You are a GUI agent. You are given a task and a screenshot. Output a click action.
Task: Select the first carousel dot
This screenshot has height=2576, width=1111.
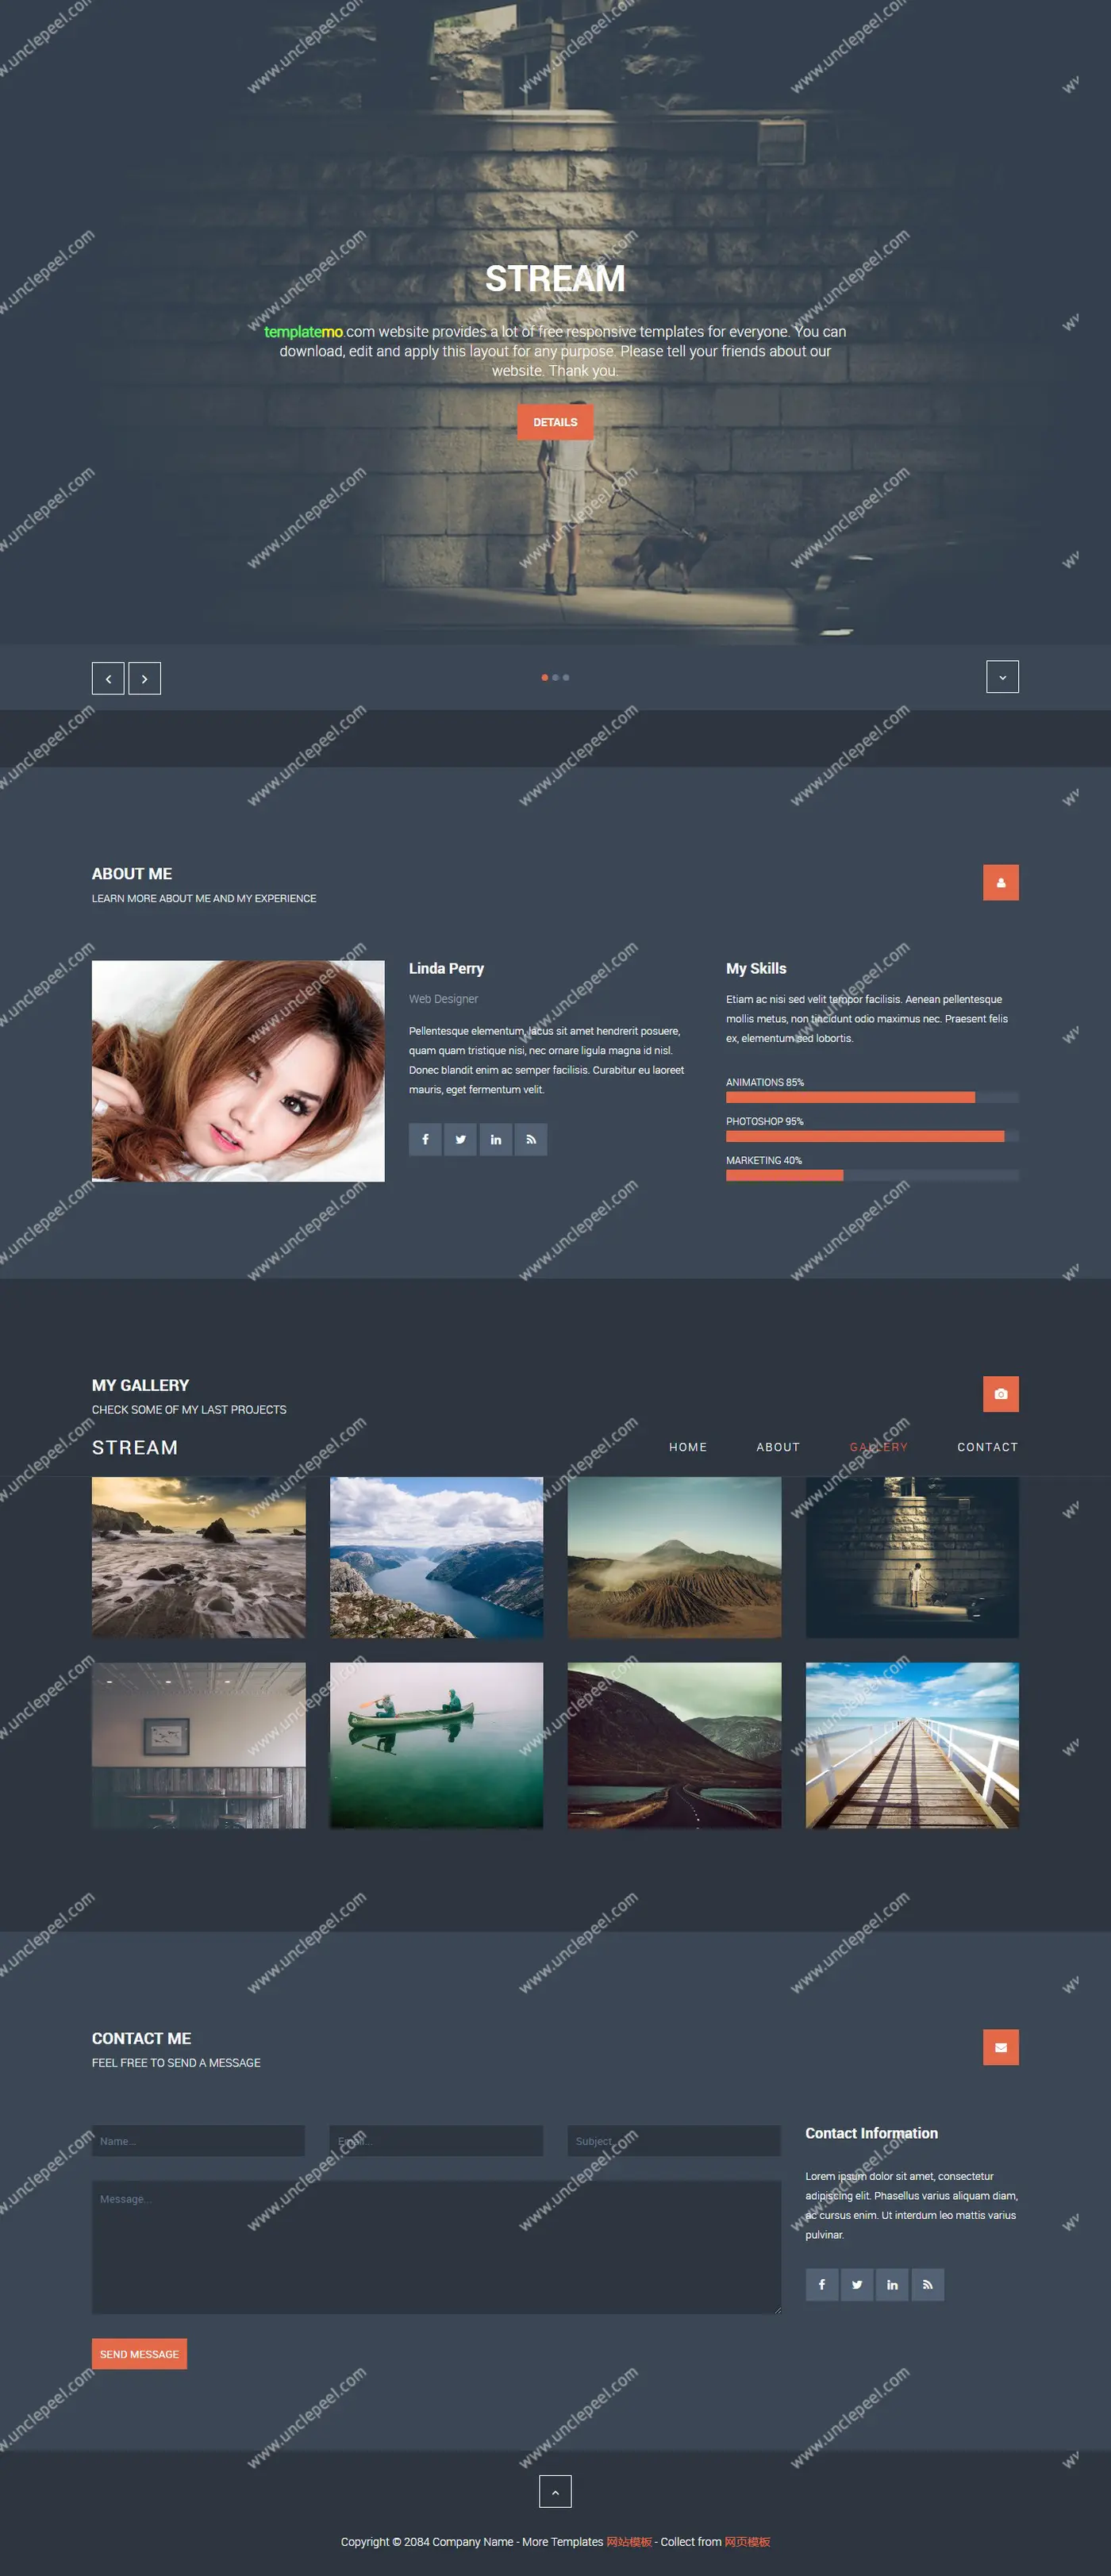(544, 678)
